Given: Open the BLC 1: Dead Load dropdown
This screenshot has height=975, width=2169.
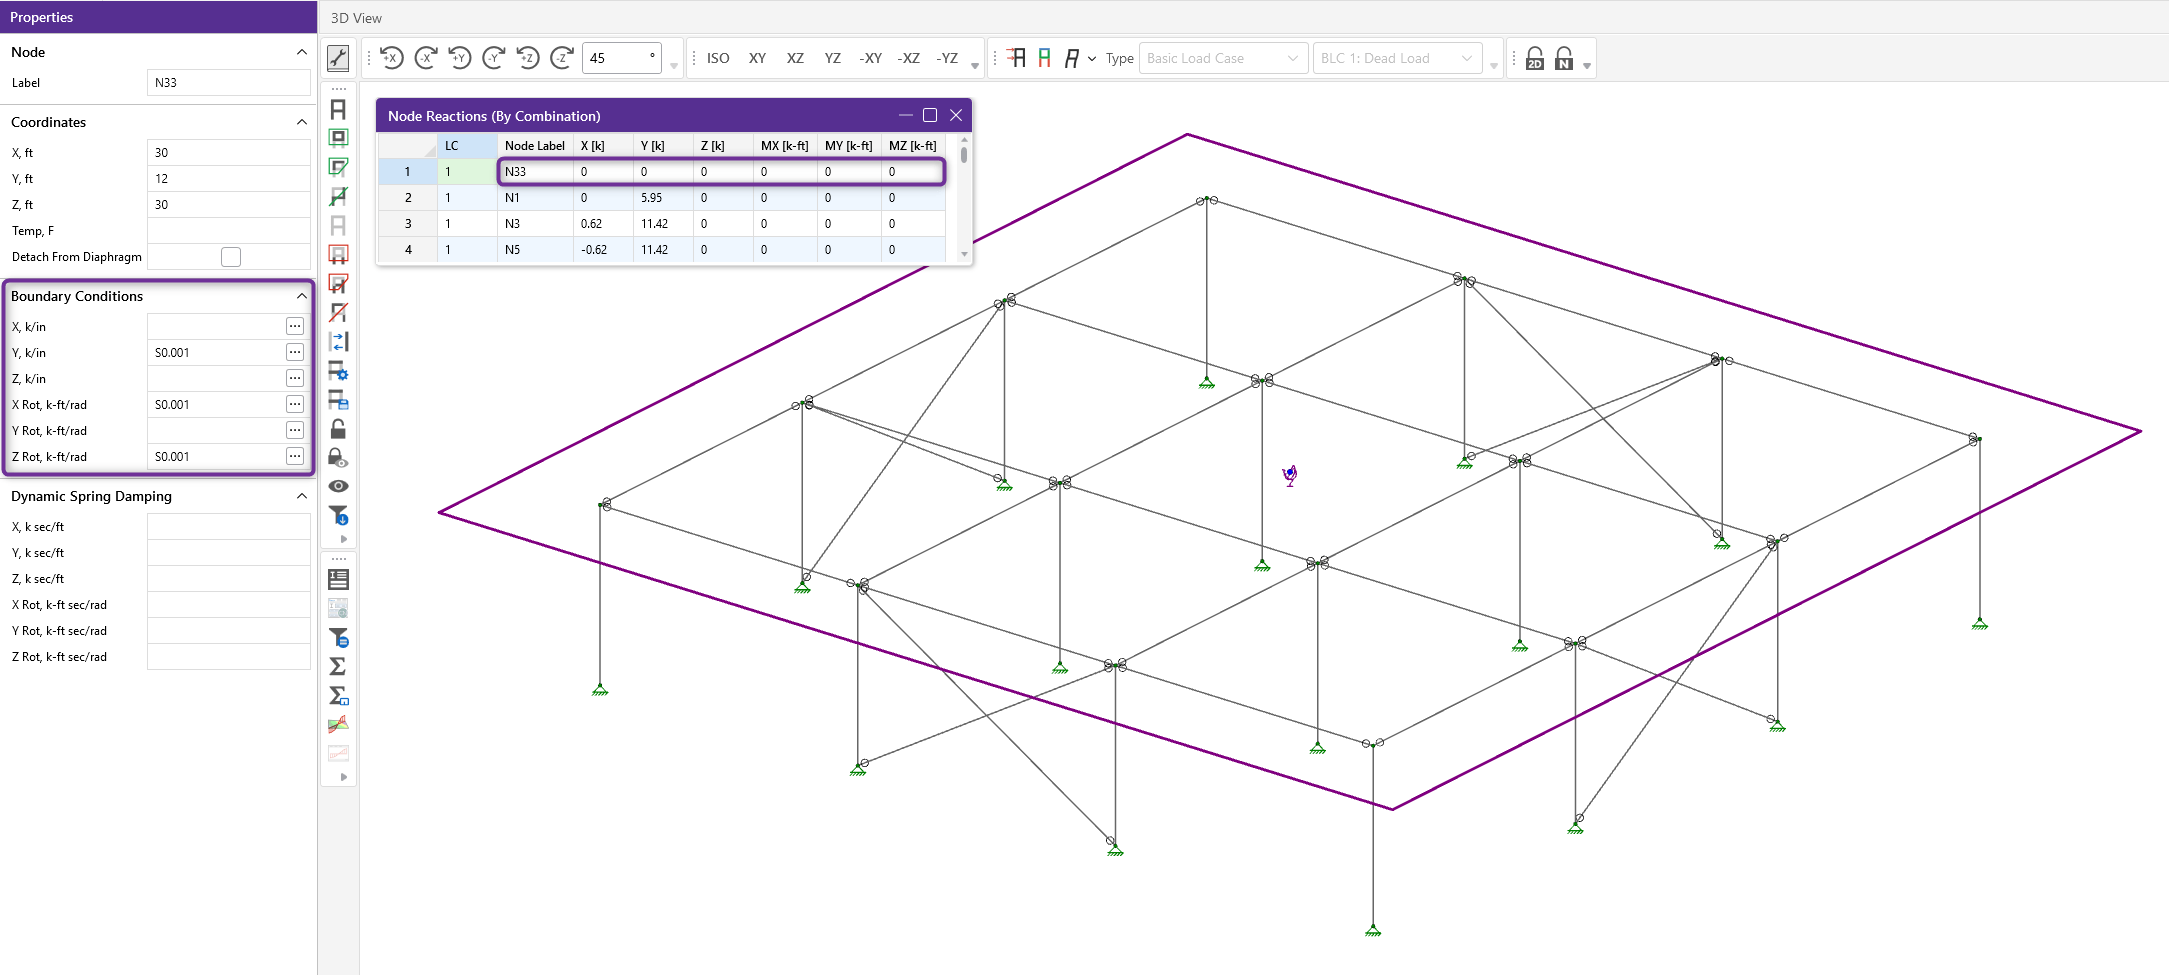Looking at the screenshot, I should click(x=1397, y=58).
